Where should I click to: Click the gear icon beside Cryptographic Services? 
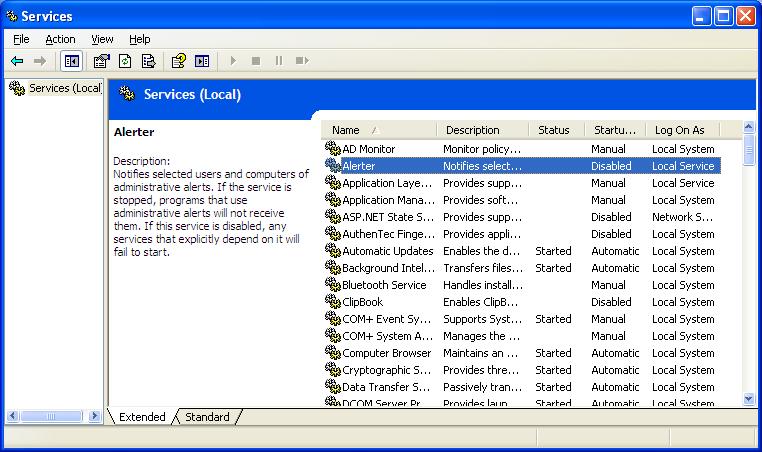[x=333, y=369]
